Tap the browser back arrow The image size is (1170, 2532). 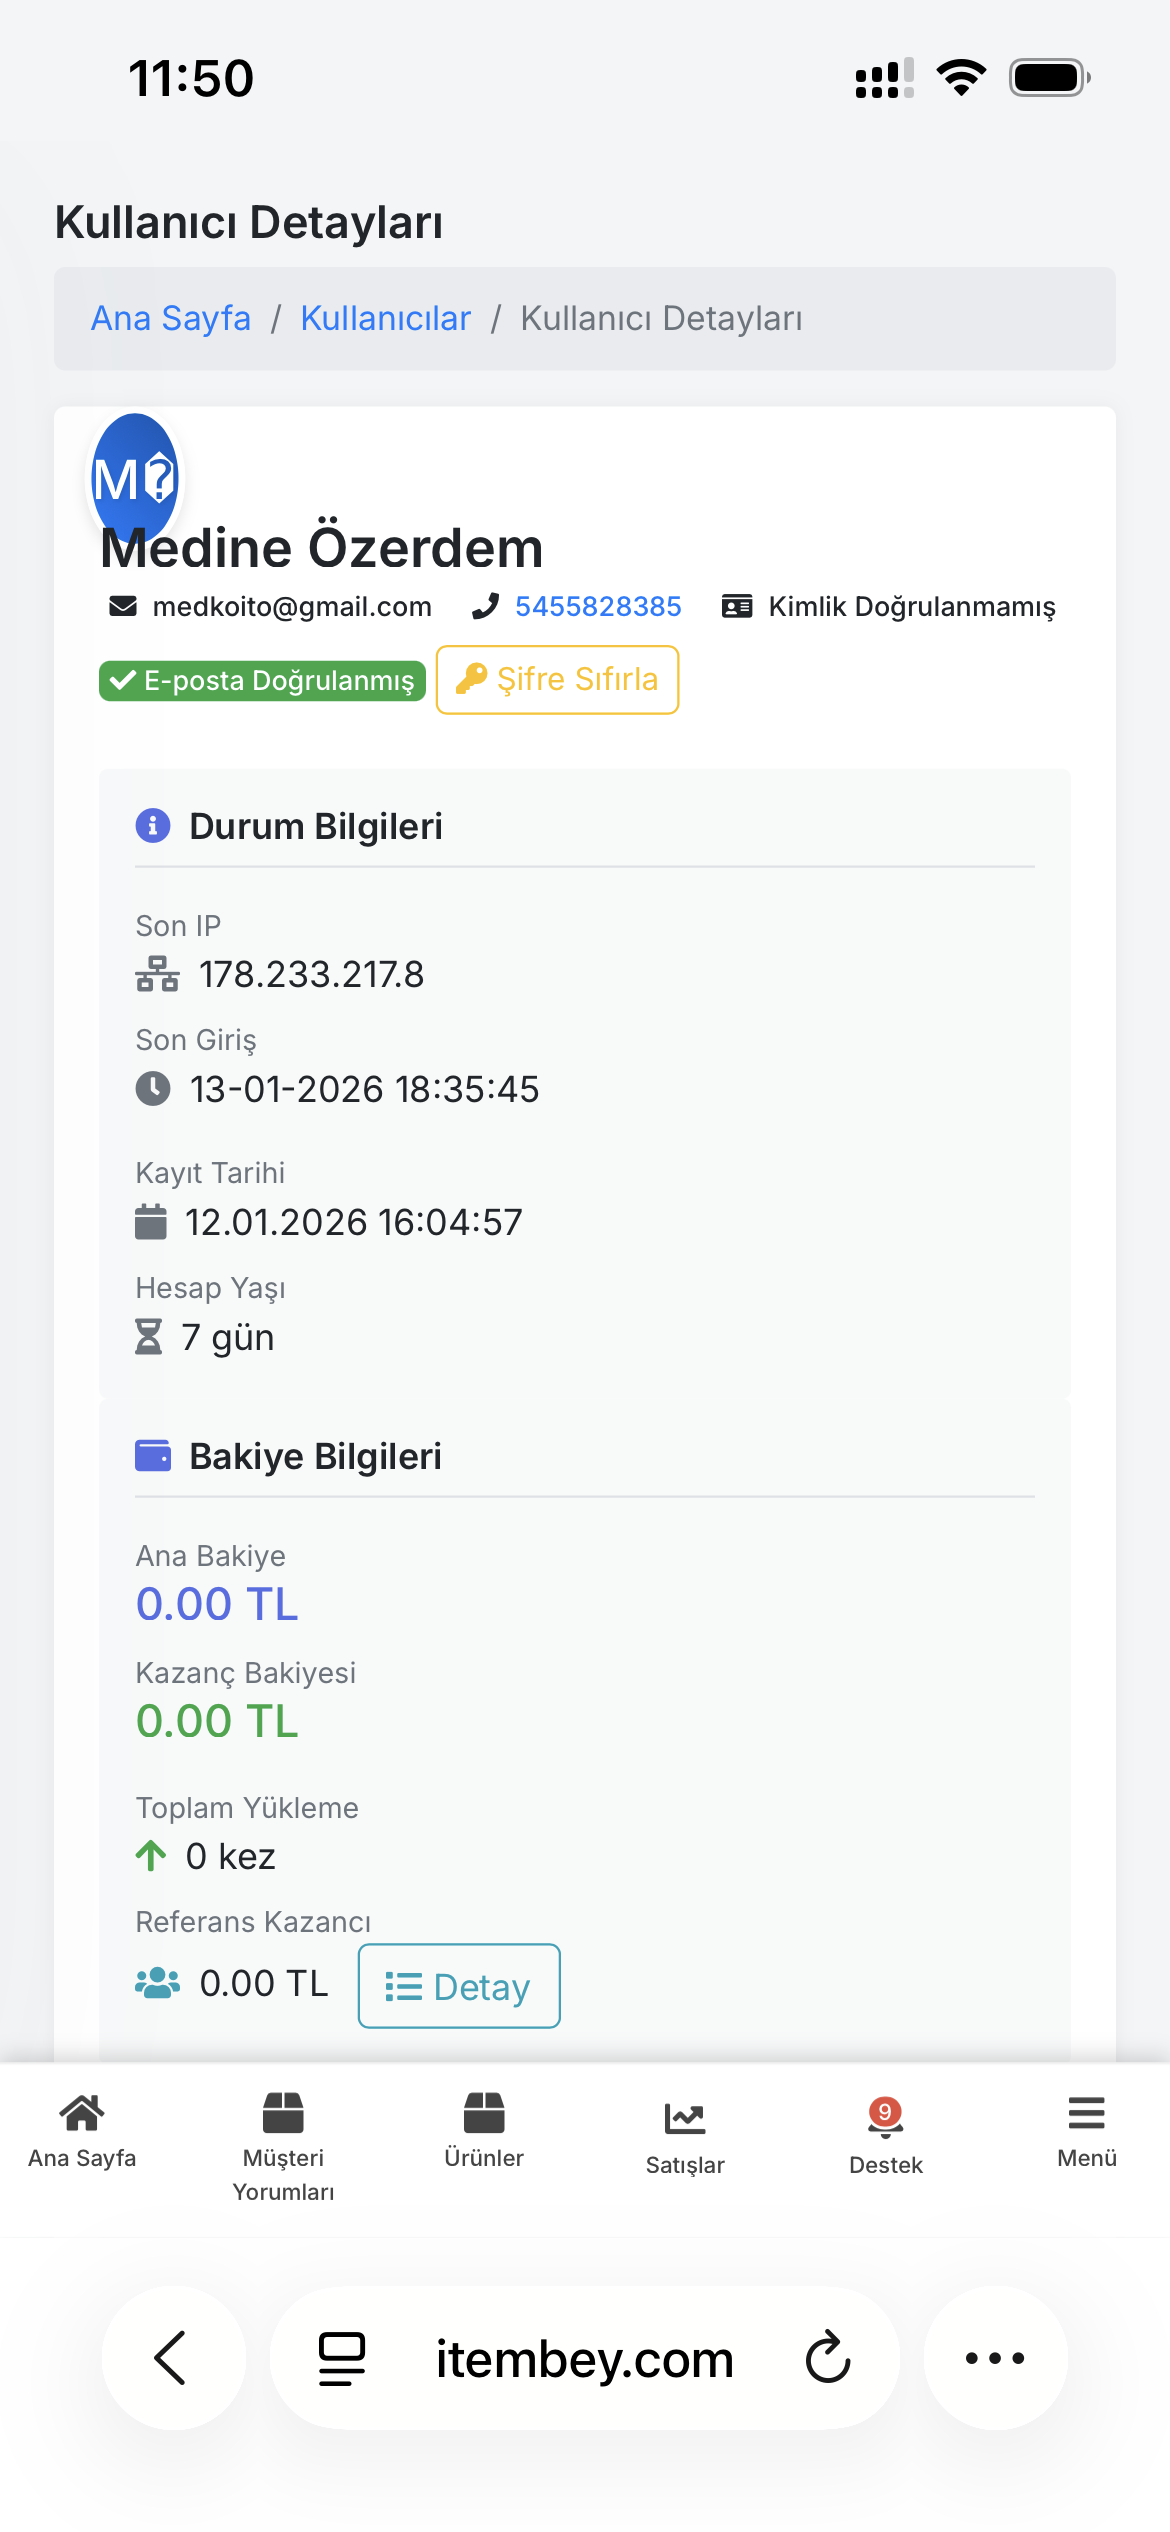(x=172, y=2358)
